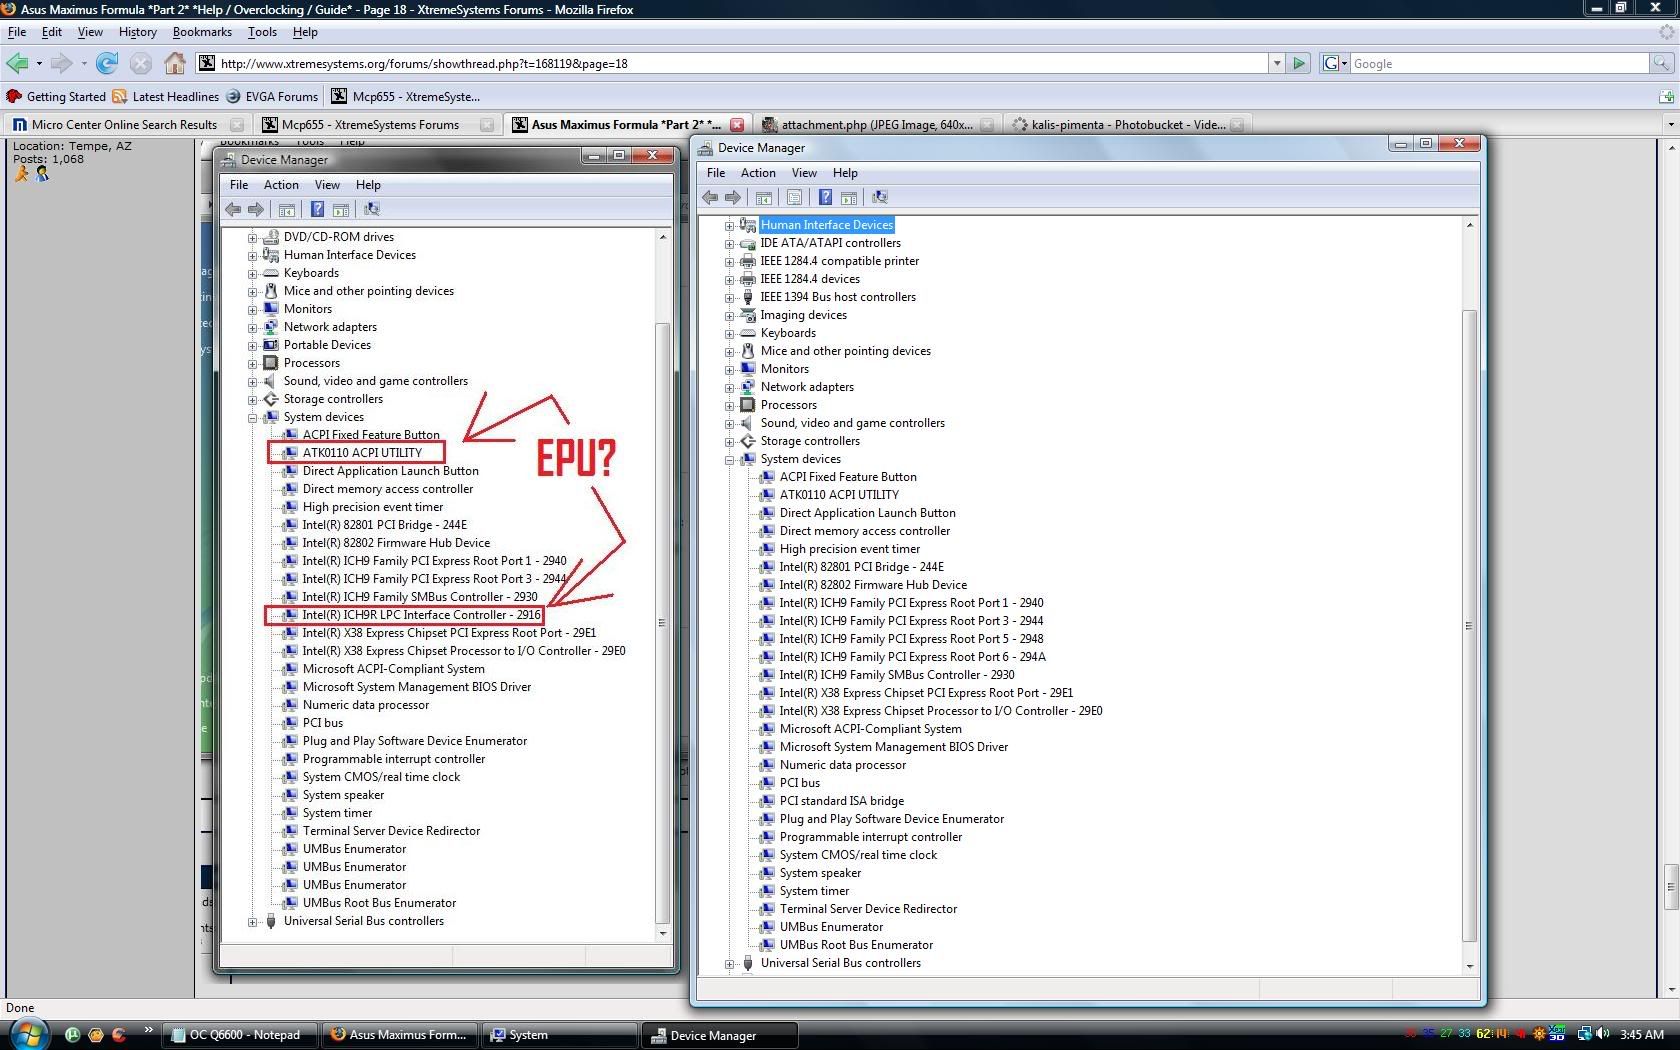1680x1050 pixels.
Task: Expand Universal Serial Bus controllers in left window
Action: coord(253,922)
